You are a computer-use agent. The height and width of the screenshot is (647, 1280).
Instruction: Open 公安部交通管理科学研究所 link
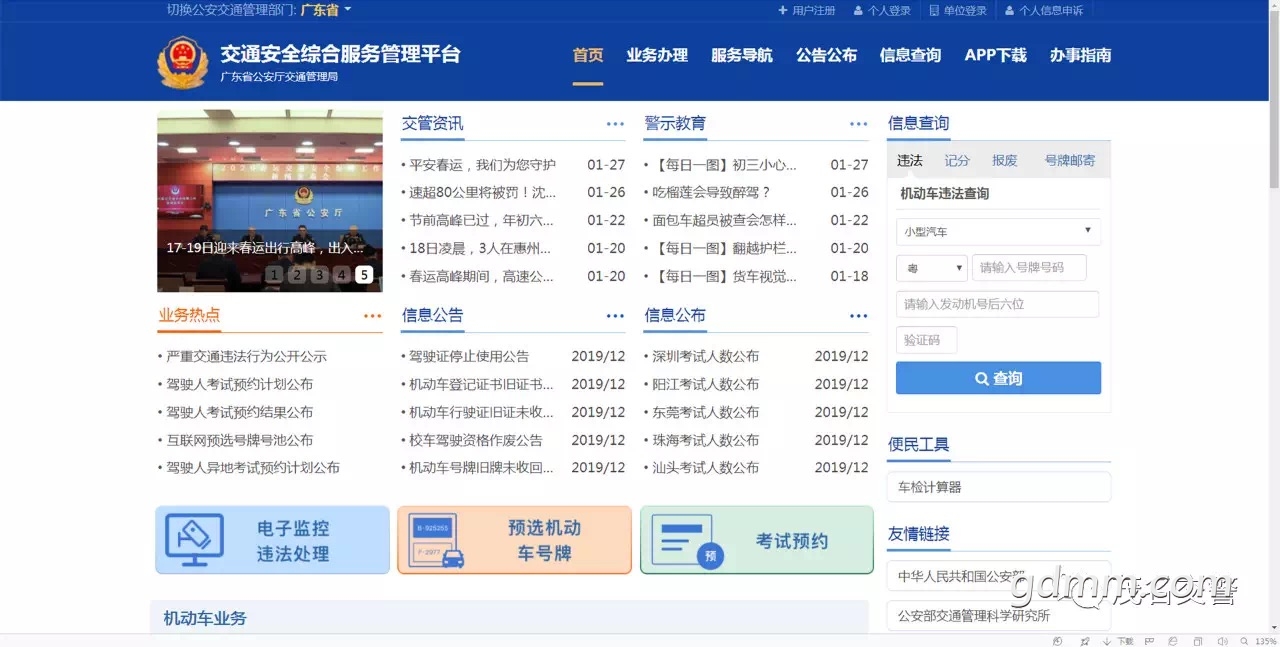point(998,616)
